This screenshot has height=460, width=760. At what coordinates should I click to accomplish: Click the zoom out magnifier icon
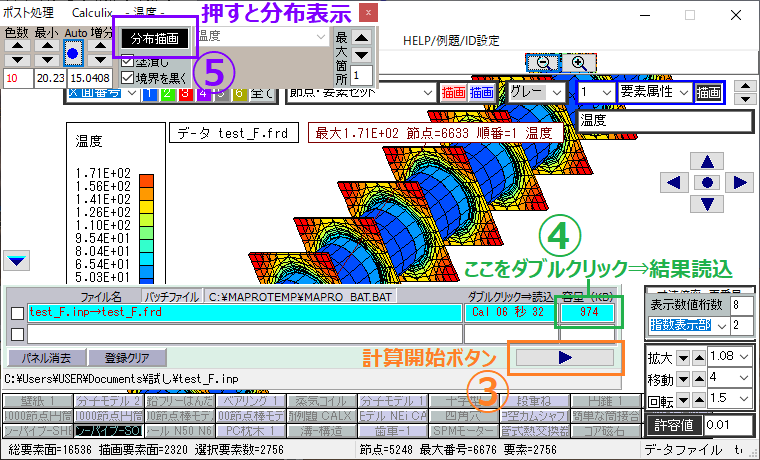tap(542, 62)
